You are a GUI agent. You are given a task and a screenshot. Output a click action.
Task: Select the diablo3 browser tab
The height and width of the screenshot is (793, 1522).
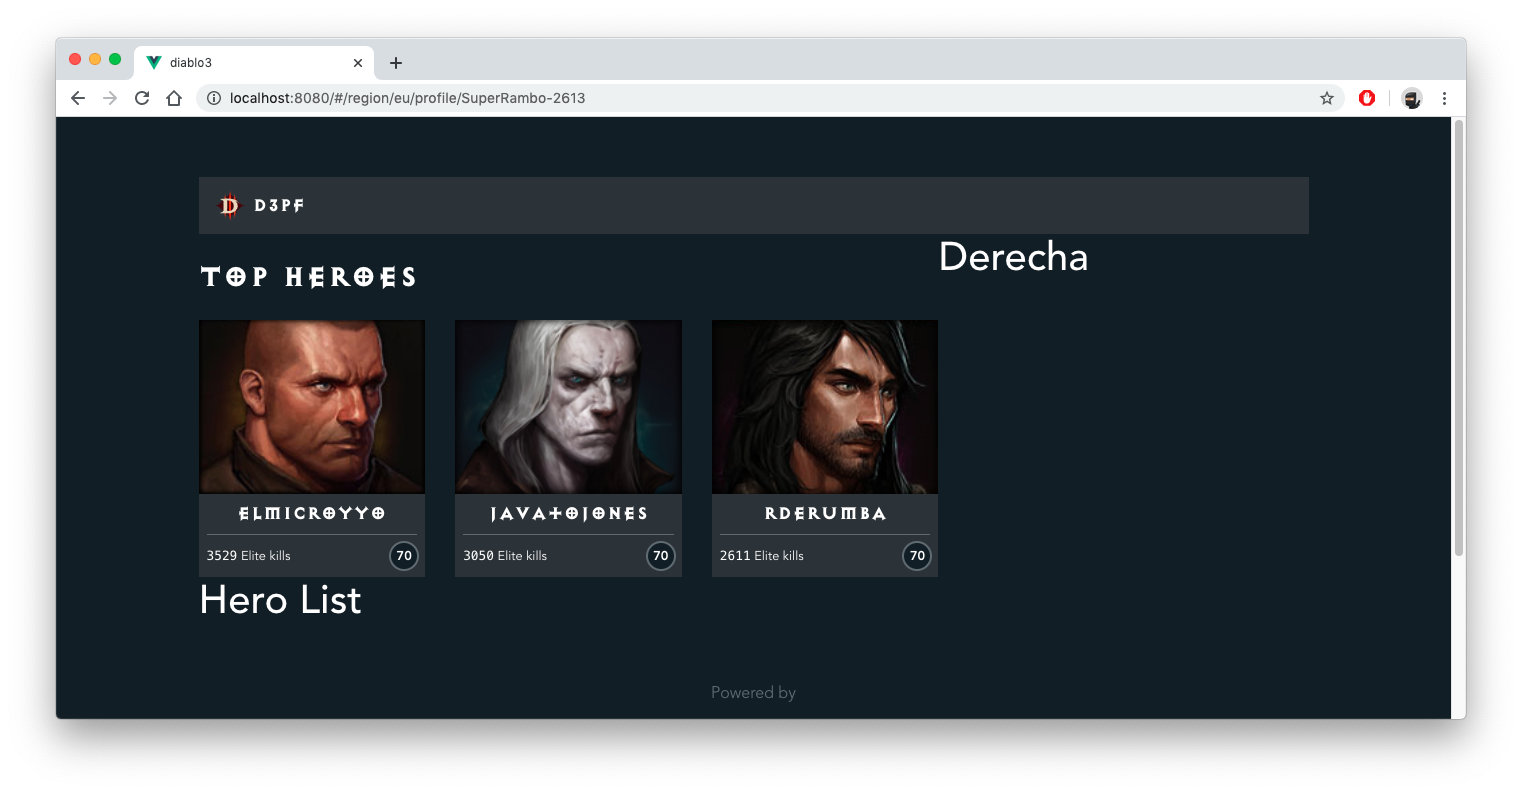[x=254, y=63]
